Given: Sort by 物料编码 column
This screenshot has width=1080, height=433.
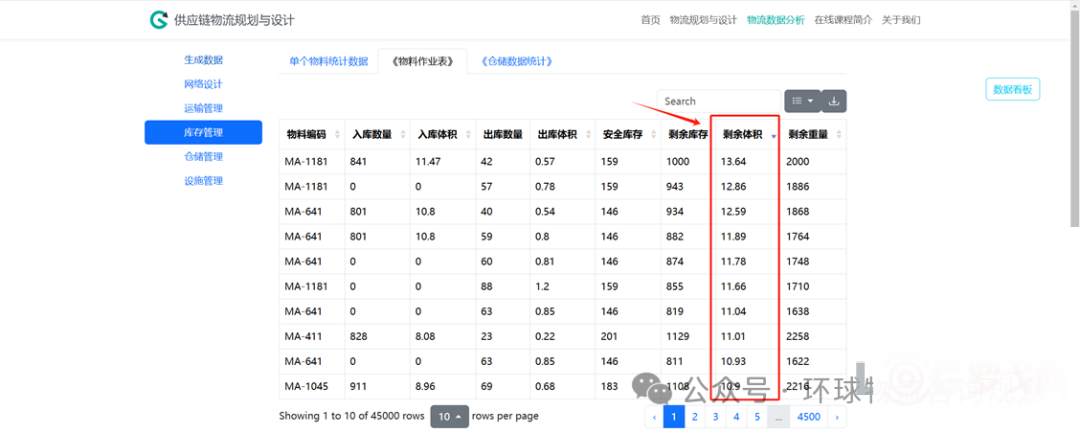Looking at the screenshot, I should (312, 135).
